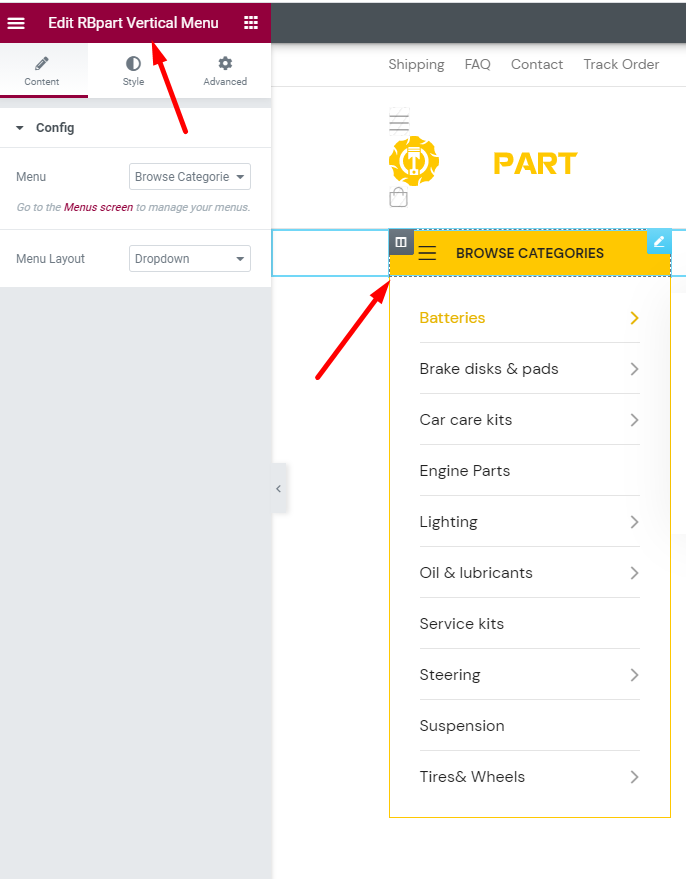This screenshot has height=879, width=686.
Task: Open the widgets grid icon
Action: [x=251, y=22]
